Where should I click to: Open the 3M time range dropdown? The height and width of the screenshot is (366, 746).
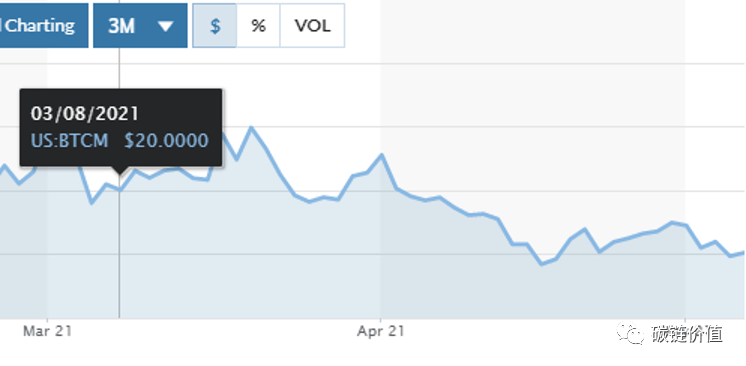tap(140, 26)
